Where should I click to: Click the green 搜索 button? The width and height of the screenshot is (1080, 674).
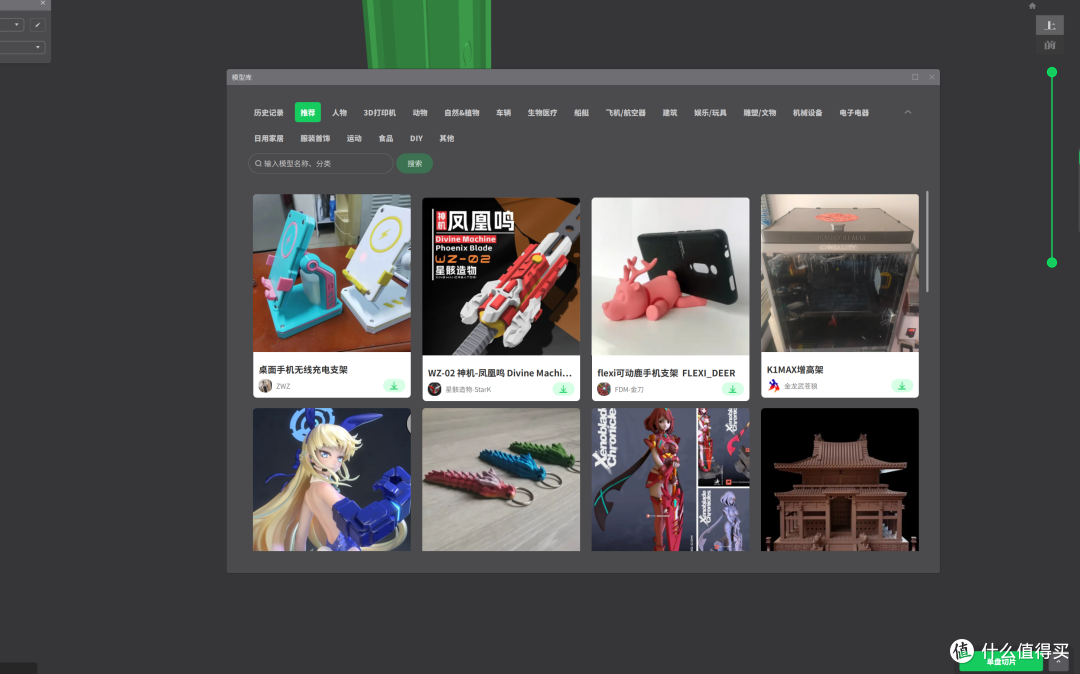tap(415, 163)
